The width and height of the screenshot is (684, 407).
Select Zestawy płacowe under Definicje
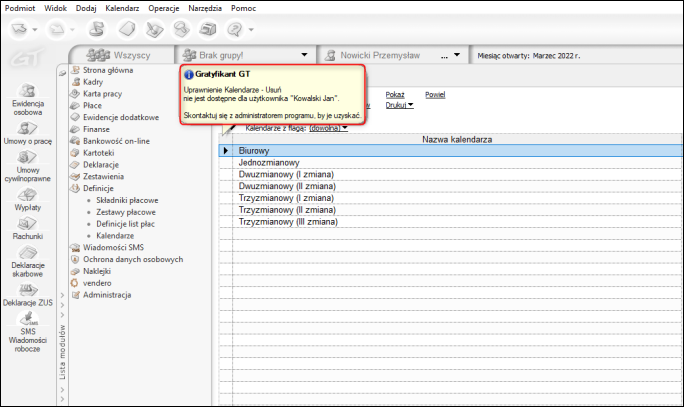(126, 212)
